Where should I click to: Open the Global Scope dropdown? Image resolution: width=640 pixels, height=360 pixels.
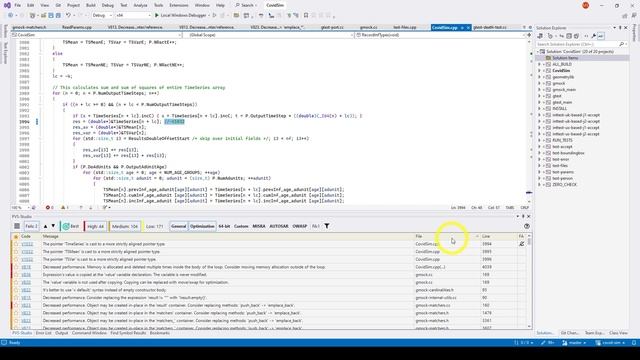coord(268,35)
